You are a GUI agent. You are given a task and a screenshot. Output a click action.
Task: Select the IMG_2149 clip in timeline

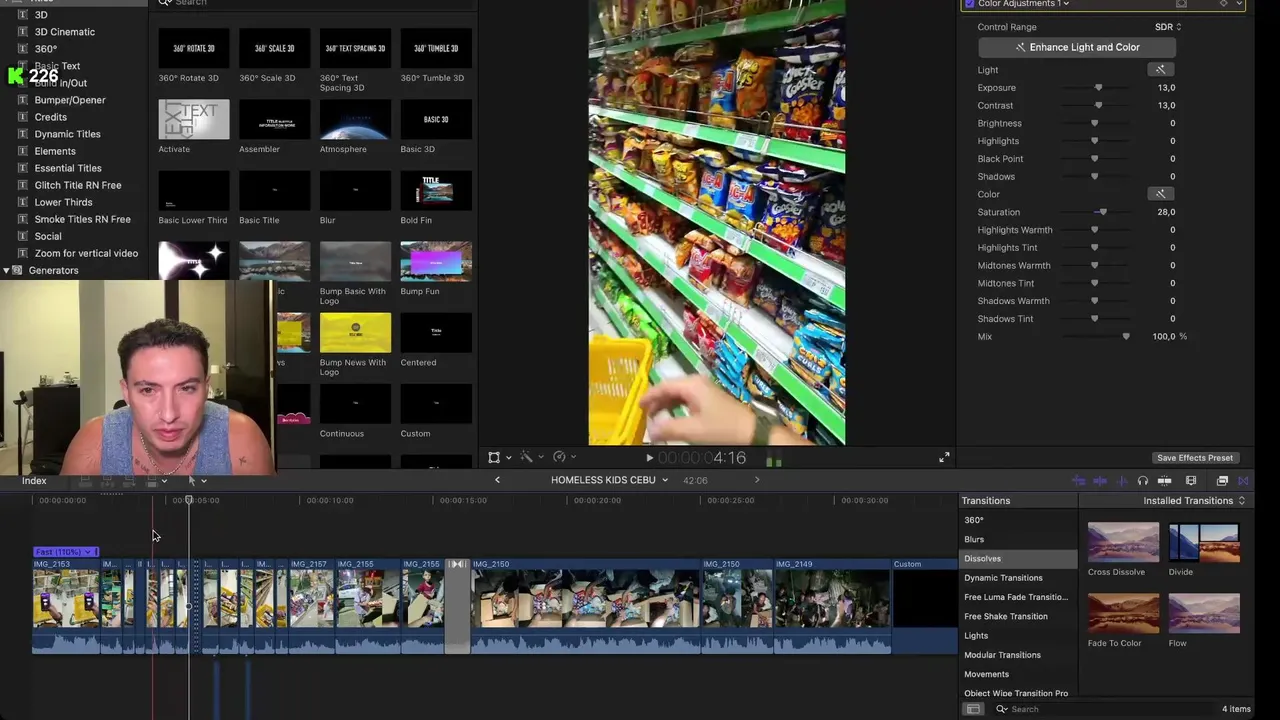click(x=832, y=606)
